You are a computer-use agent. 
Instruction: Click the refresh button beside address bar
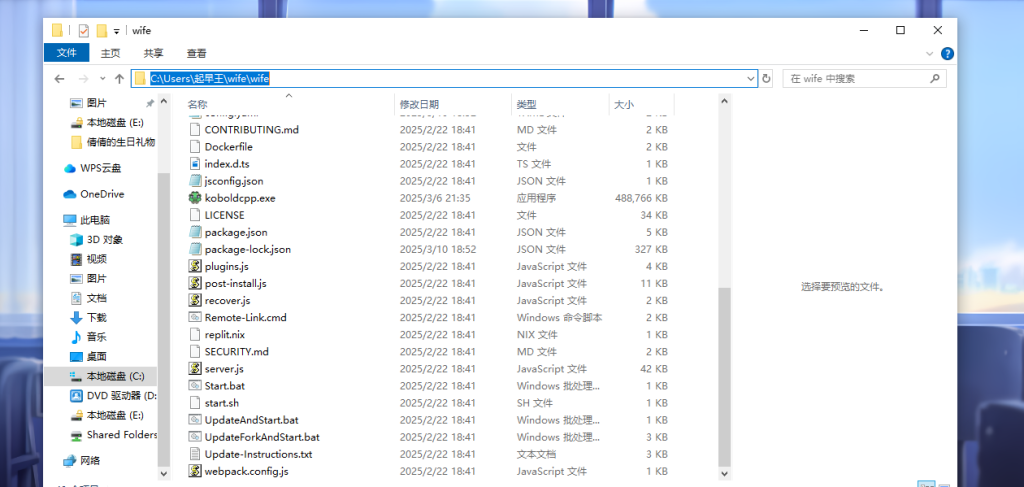(x=767, y=78)
